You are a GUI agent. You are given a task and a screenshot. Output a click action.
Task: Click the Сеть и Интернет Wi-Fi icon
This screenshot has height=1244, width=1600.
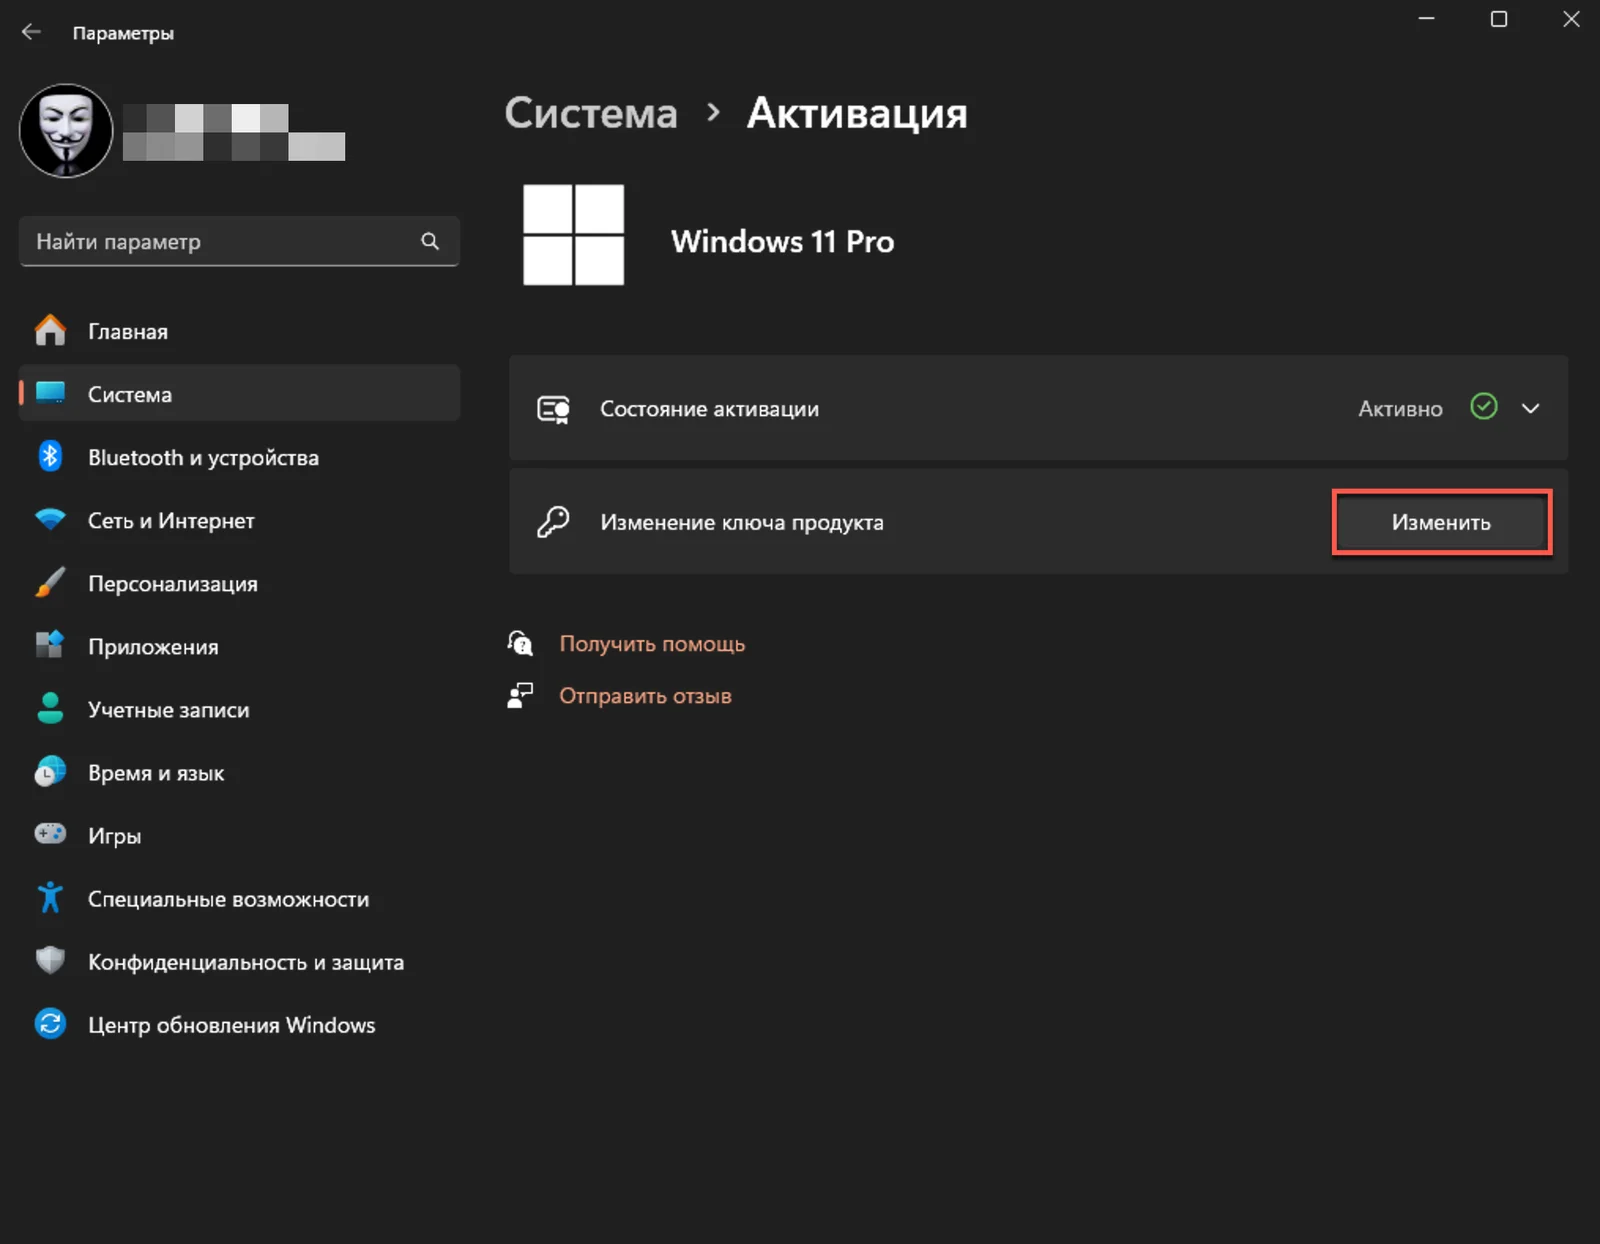(x=50, y=520)
